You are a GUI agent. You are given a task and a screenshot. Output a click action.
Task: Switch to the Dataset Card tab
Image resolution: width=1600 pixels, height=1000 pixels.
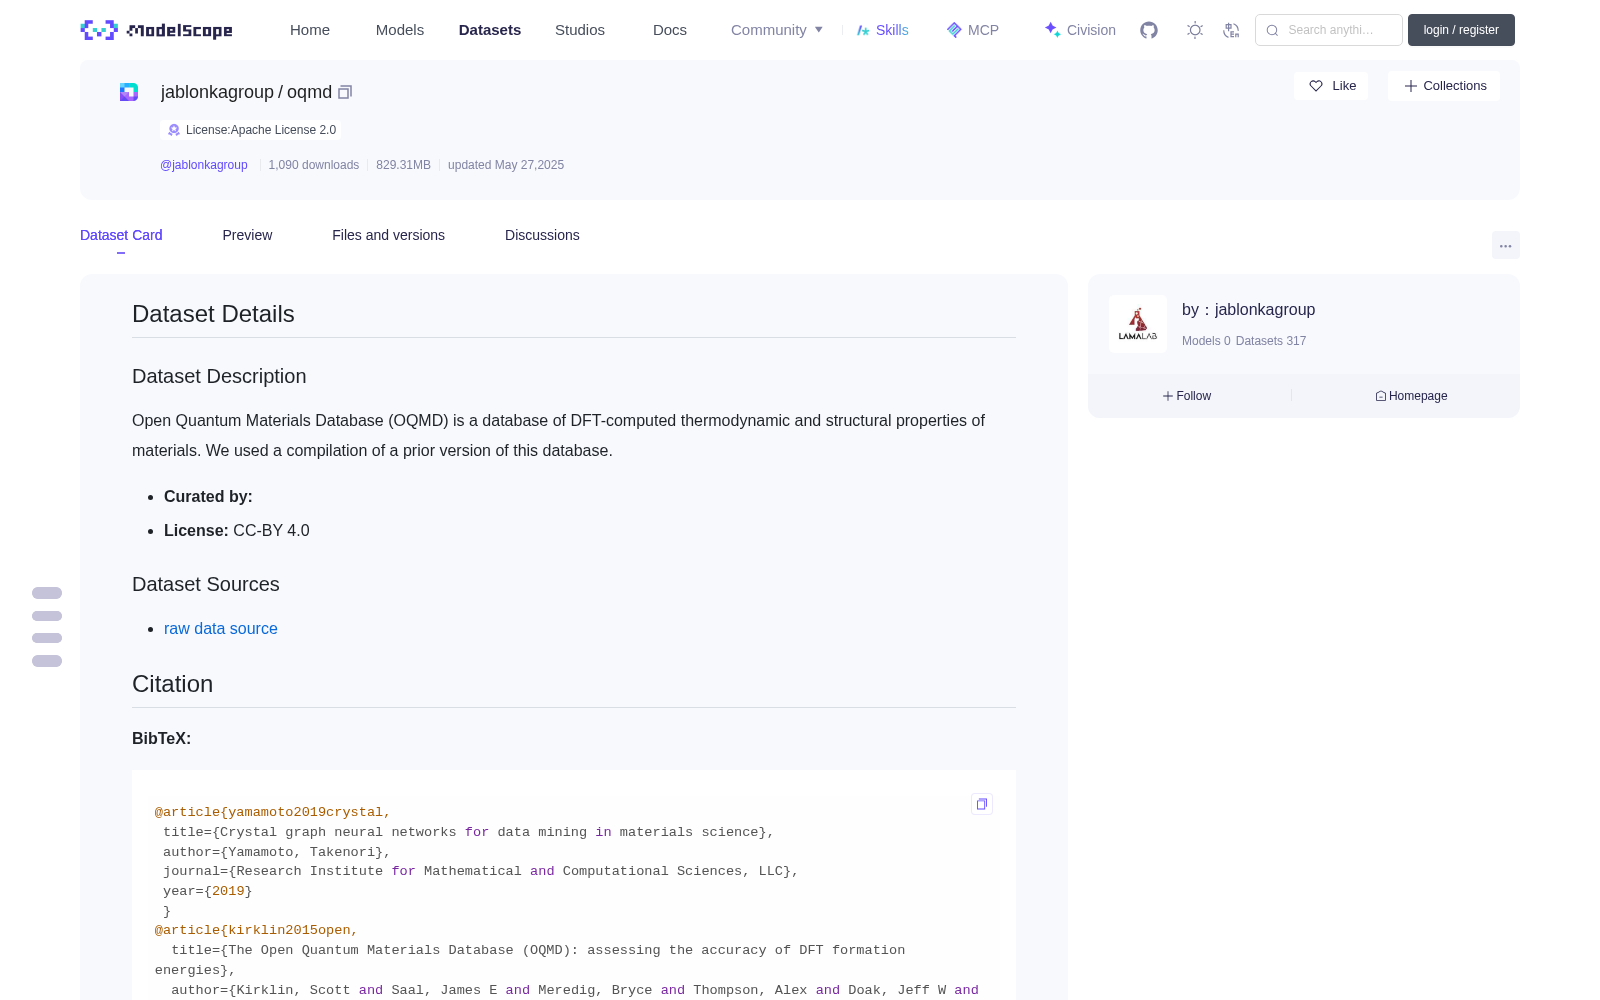[x=121, y=235]
